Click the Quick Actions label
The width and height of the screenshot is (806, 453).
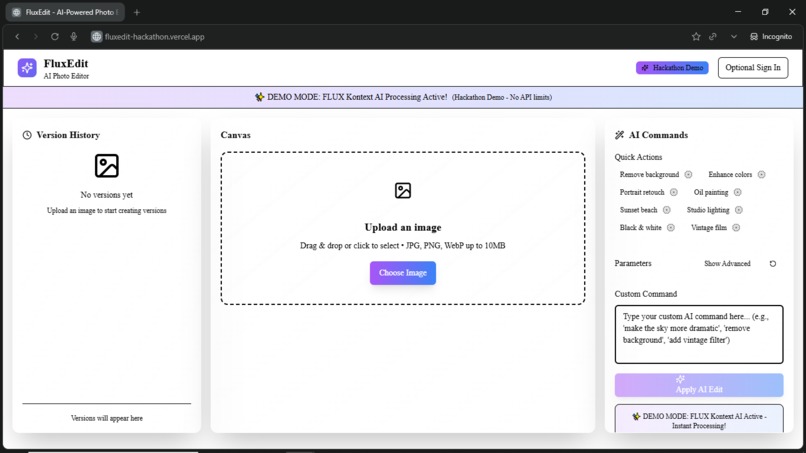(x=638, y=157)
